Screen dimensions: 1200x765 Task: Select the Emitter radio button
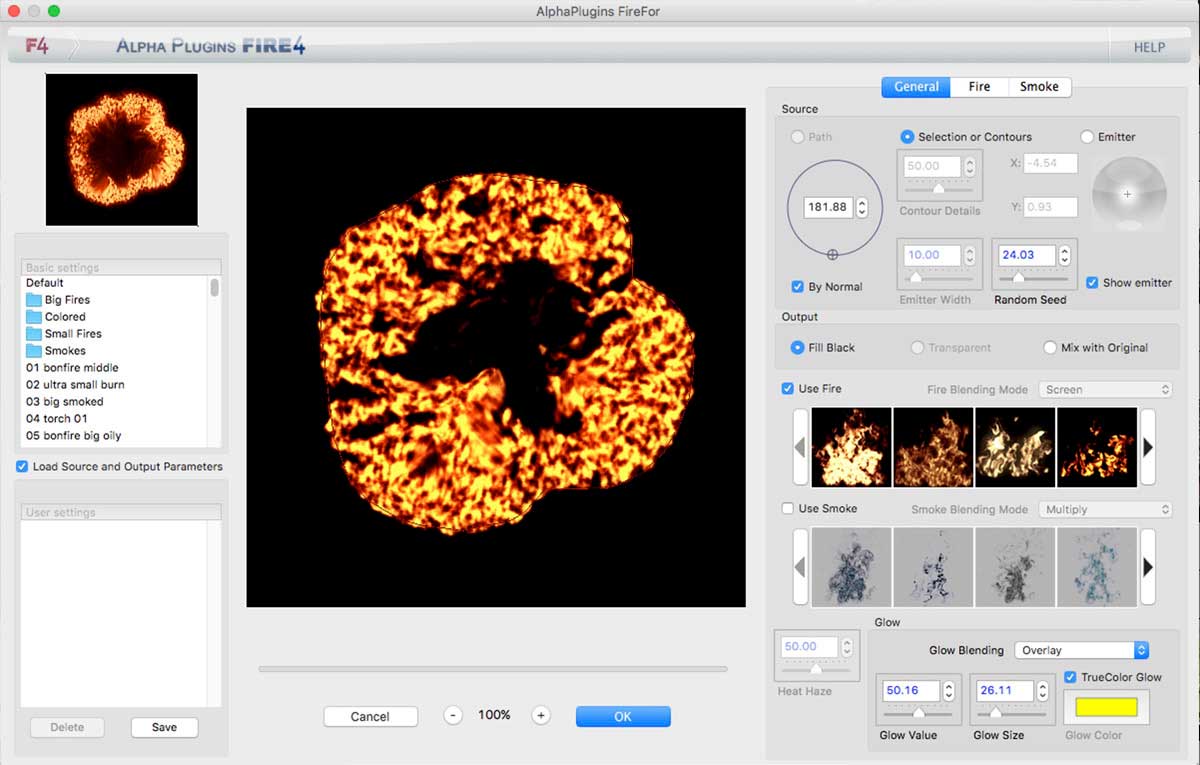1087,137
